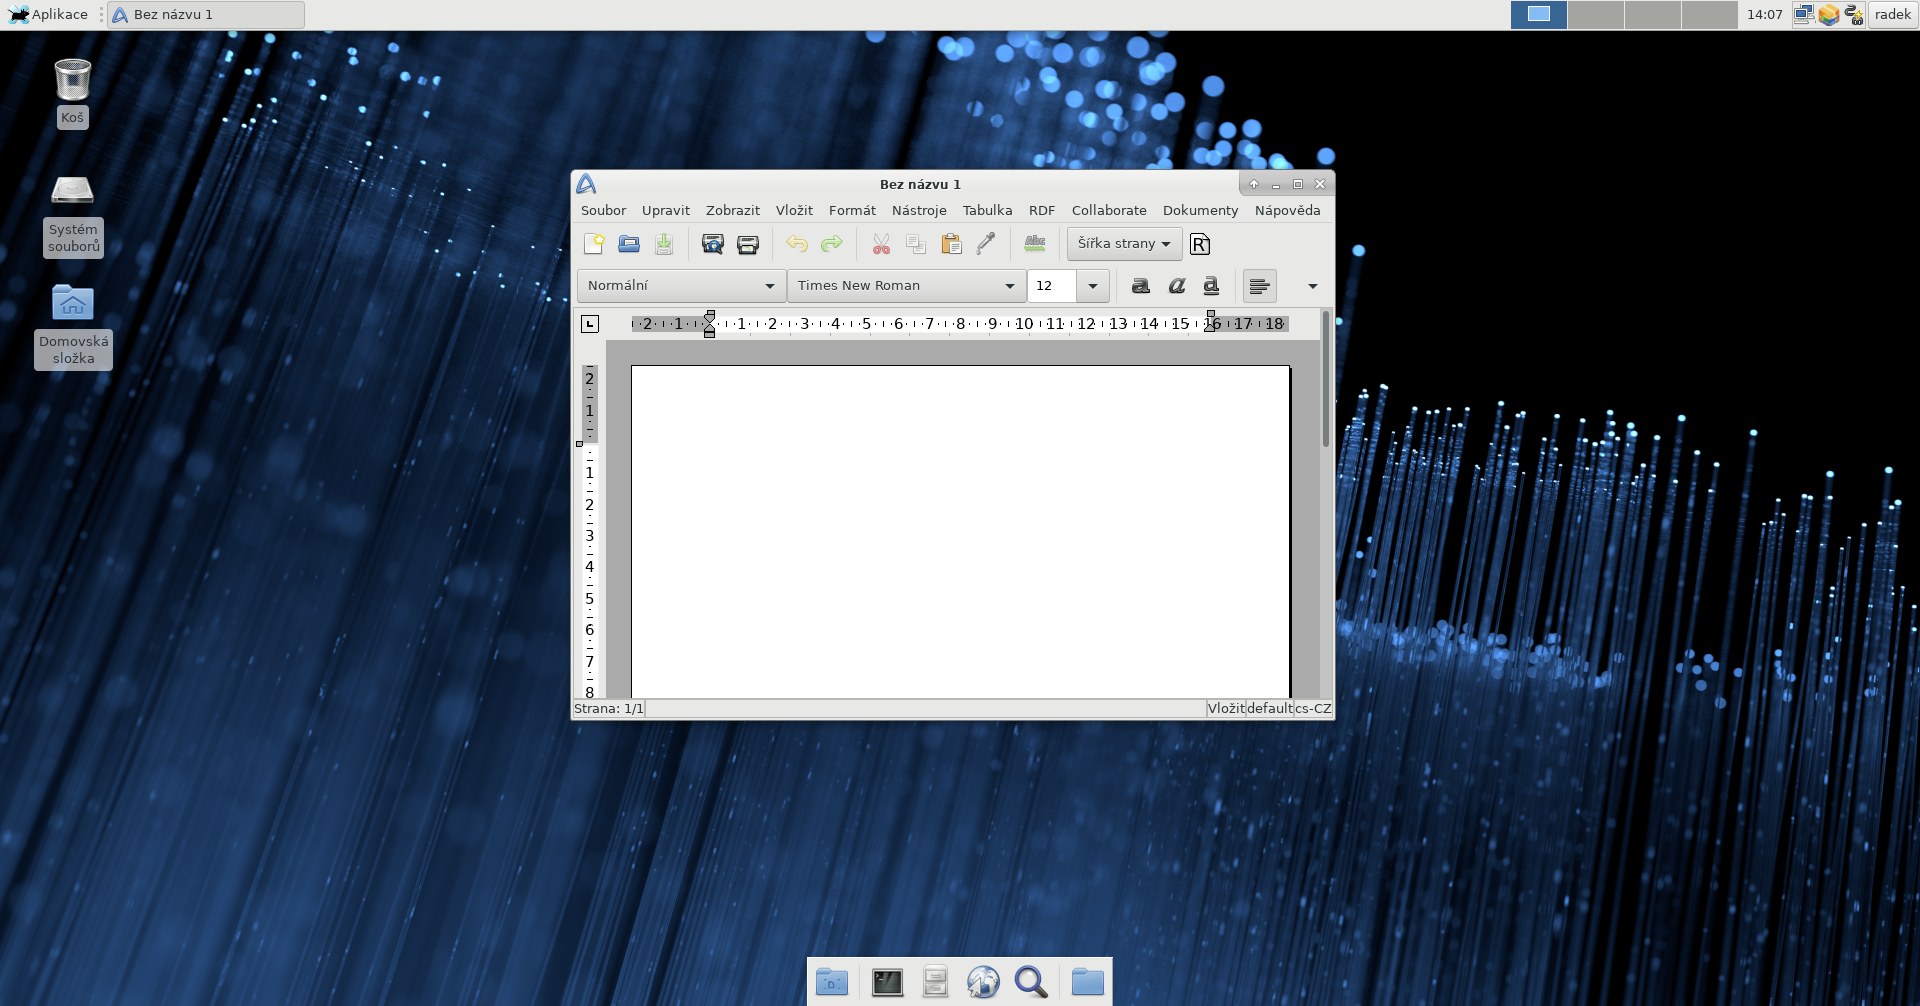This screenshot has width=1920, height=1006.
Task: Click Vložit insert mode in status bar
Action: (1225, 709)
